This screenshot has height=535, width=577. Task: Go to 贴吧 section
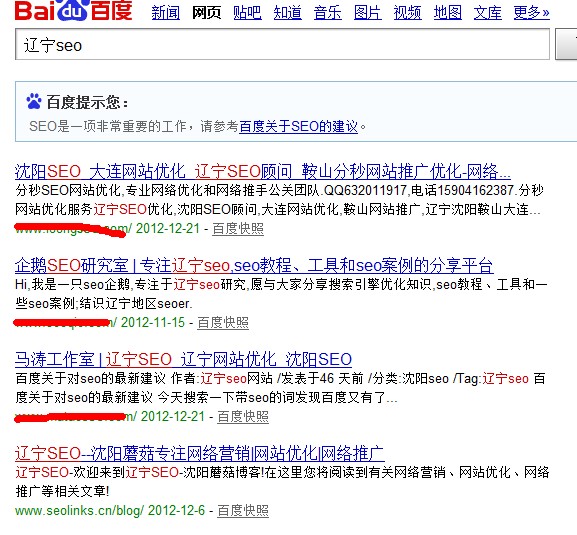pyautogui.click(x=247, y=13)
